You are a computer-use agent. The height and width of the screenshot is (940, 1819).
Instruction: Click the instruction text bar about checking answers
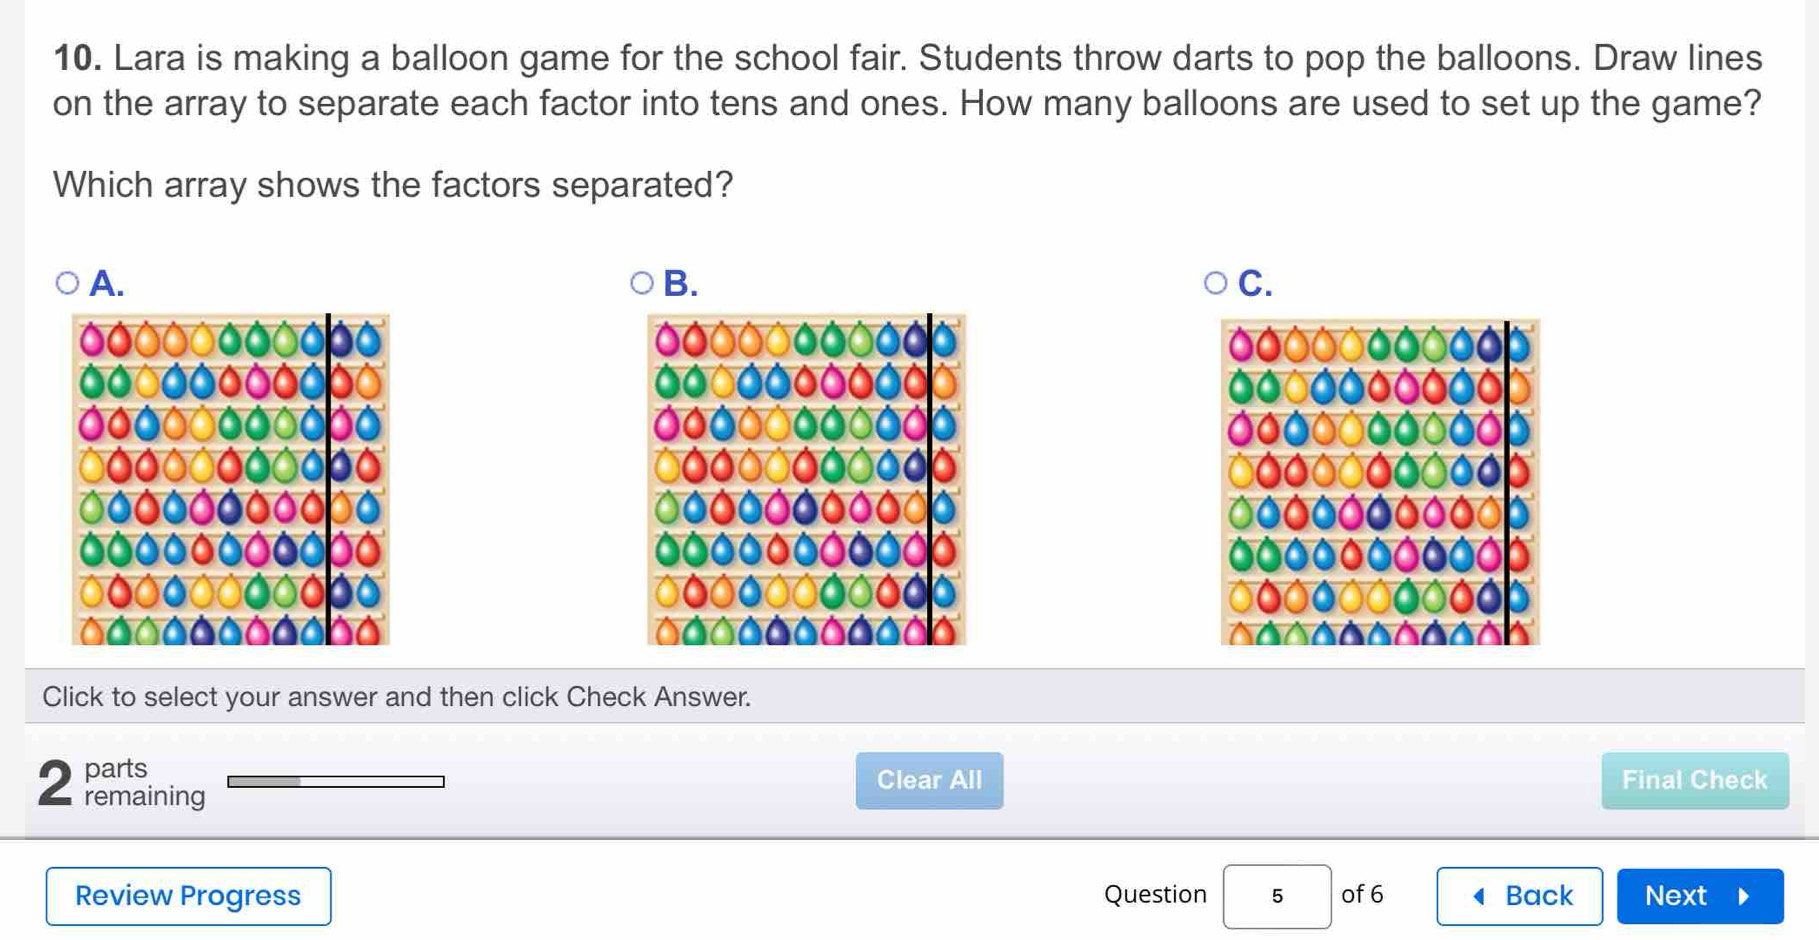coord(397,696)
